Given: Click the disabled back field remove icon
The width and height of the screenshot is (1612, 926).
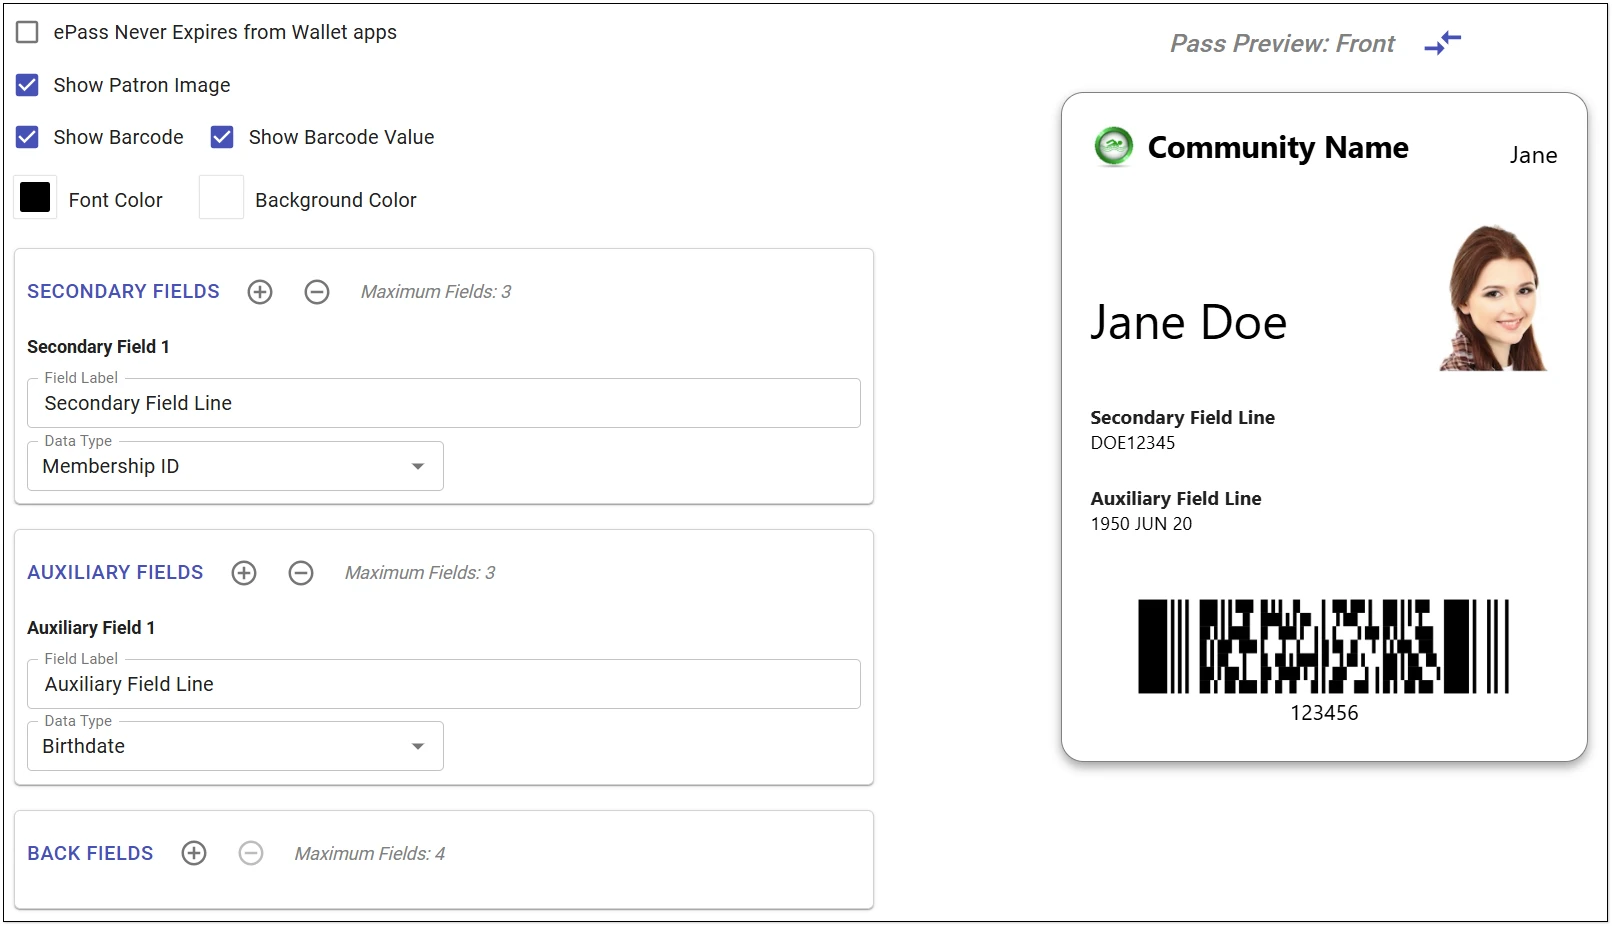Looking at the screenshot, I should point(251,853).
